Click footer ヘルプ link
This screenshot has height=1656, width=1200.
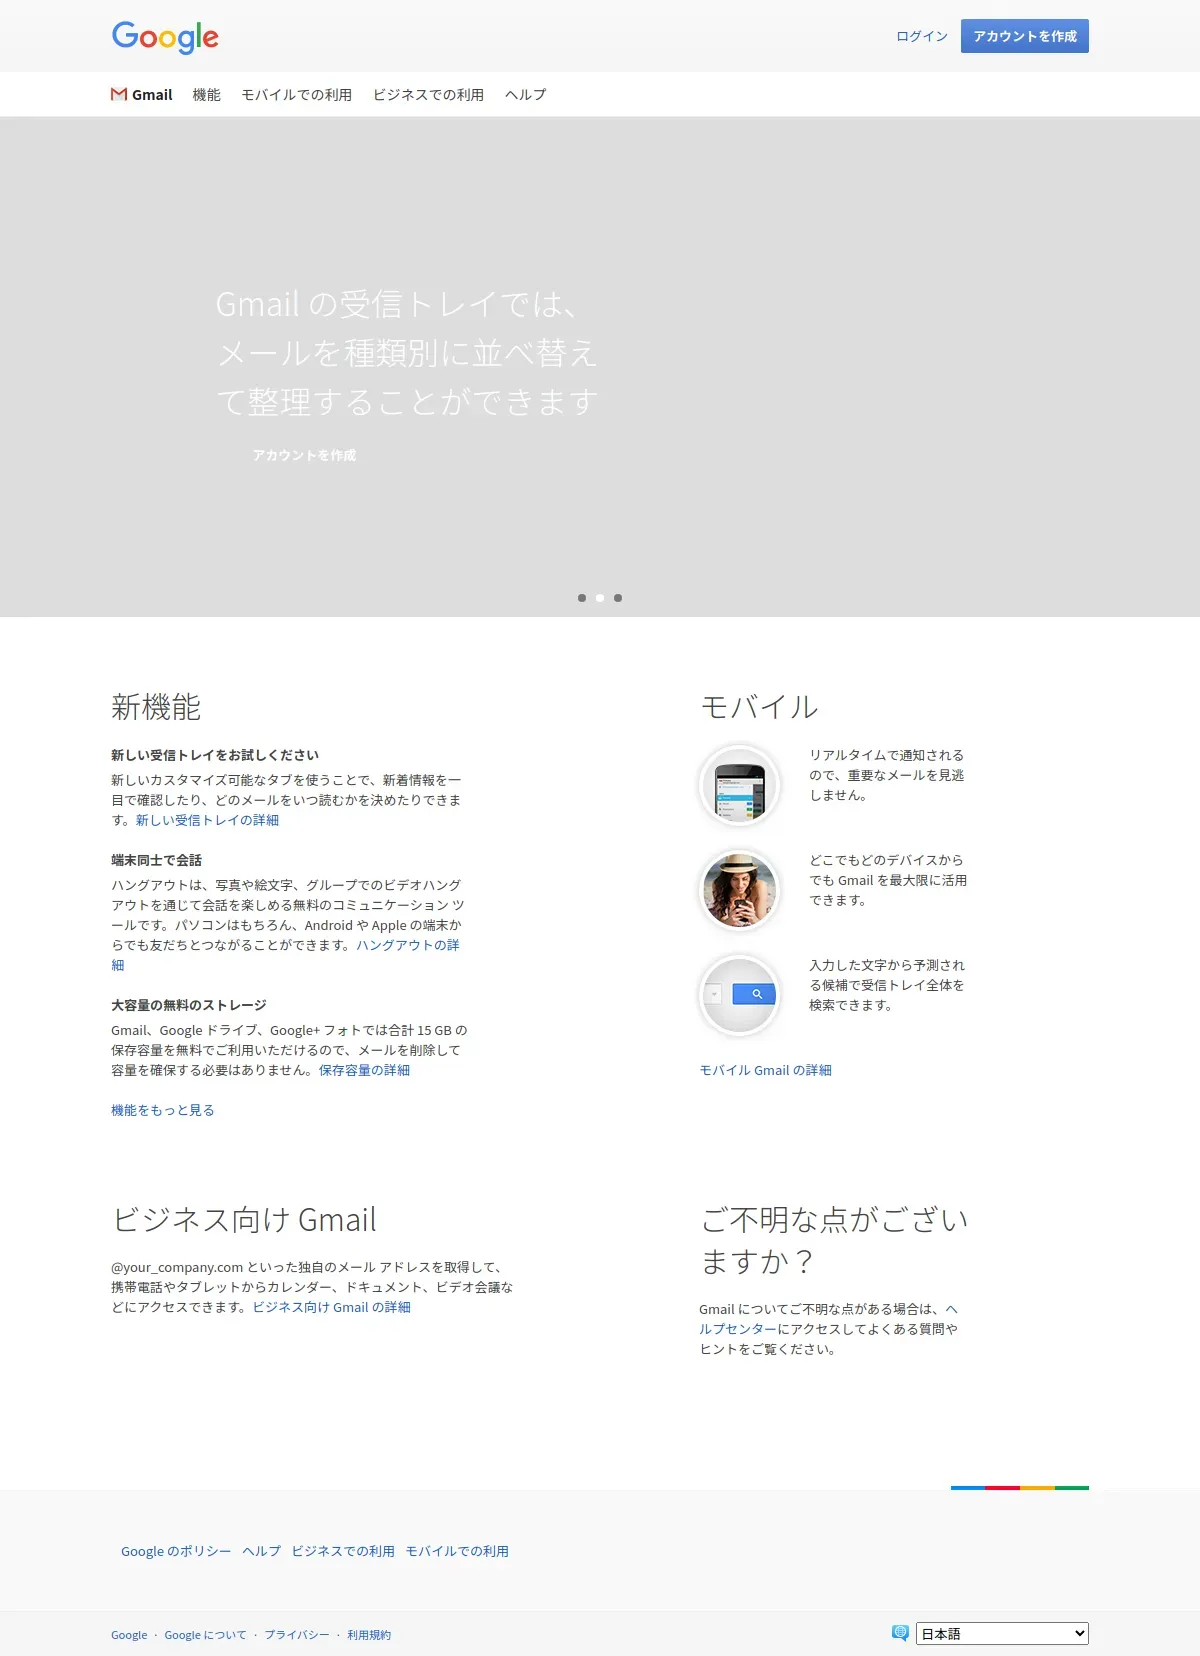tap(262, 1551)
